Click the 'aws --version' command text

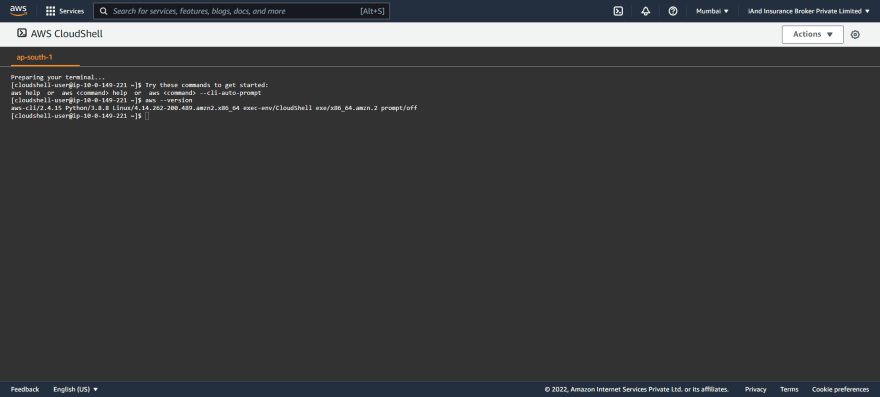coord(168,100)
